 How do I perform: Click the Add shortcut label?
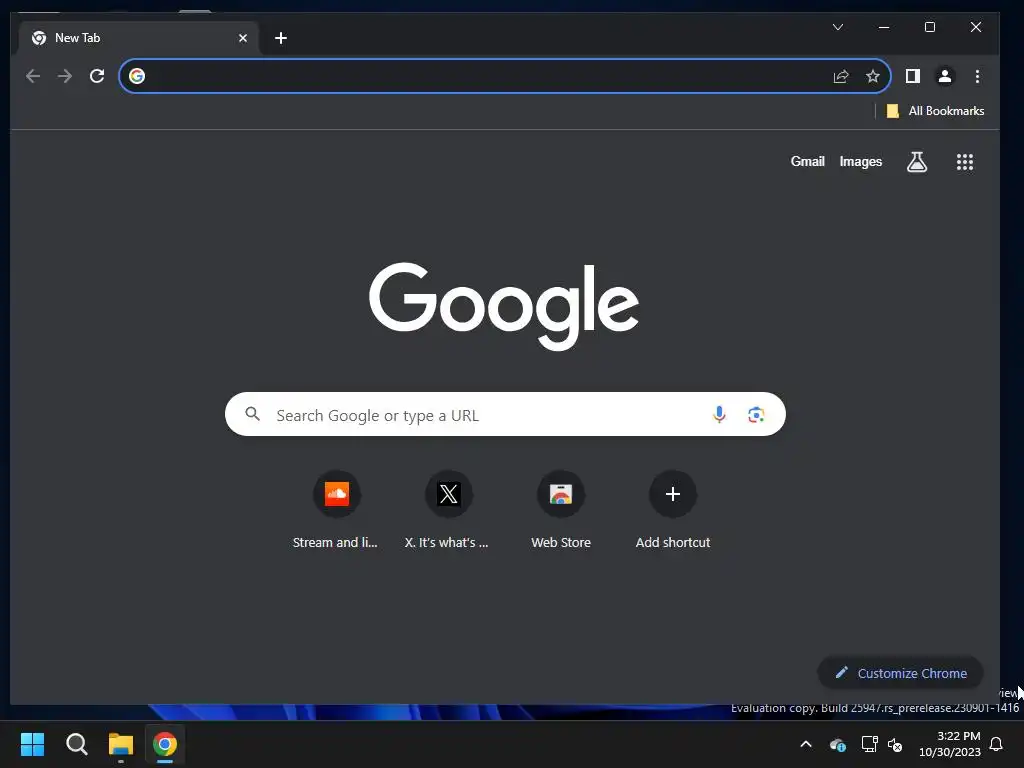(x=673, y=542)
